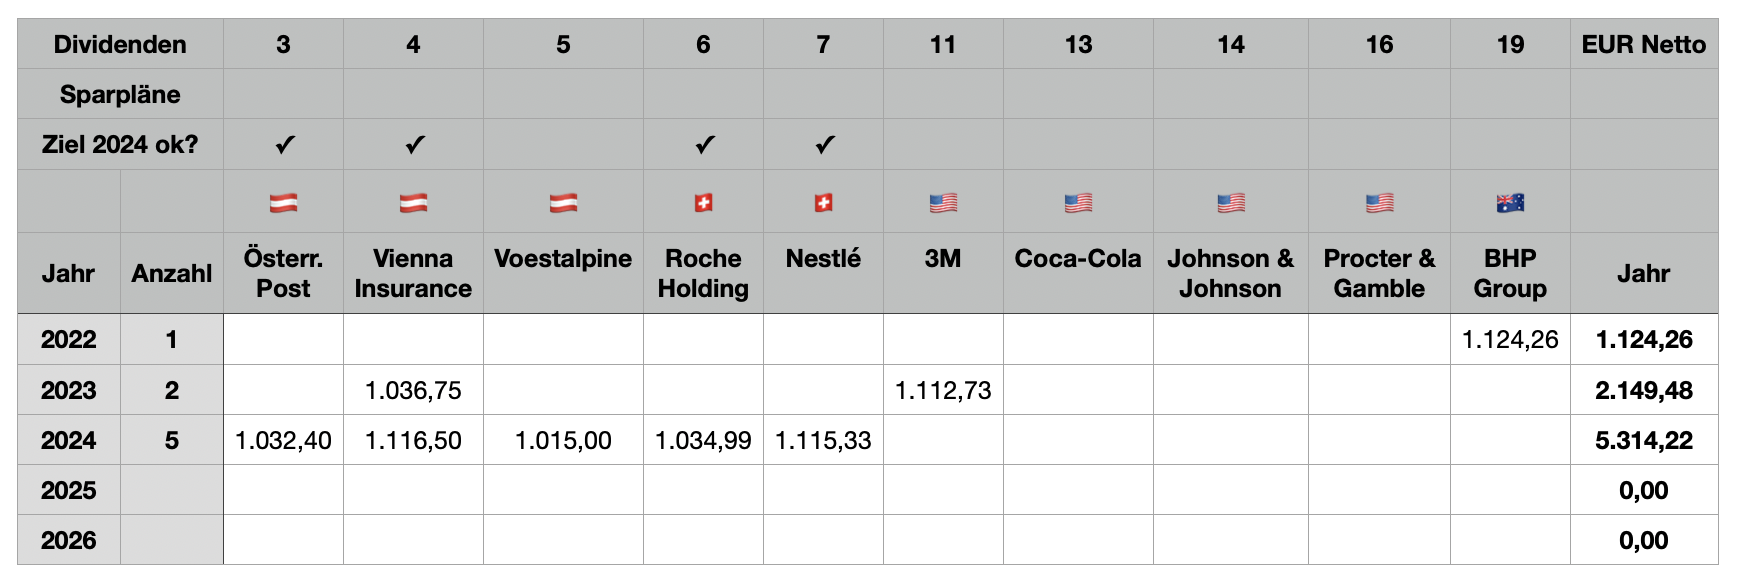Select the Swiss flag above Roche Holding
The width and height of the screenshot is (1738, 586).
coord(703,203)
